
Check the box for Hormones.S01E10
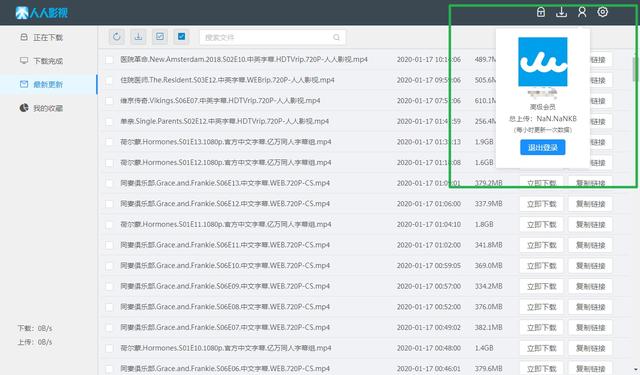pyautogui.click(x=109, y=348)
